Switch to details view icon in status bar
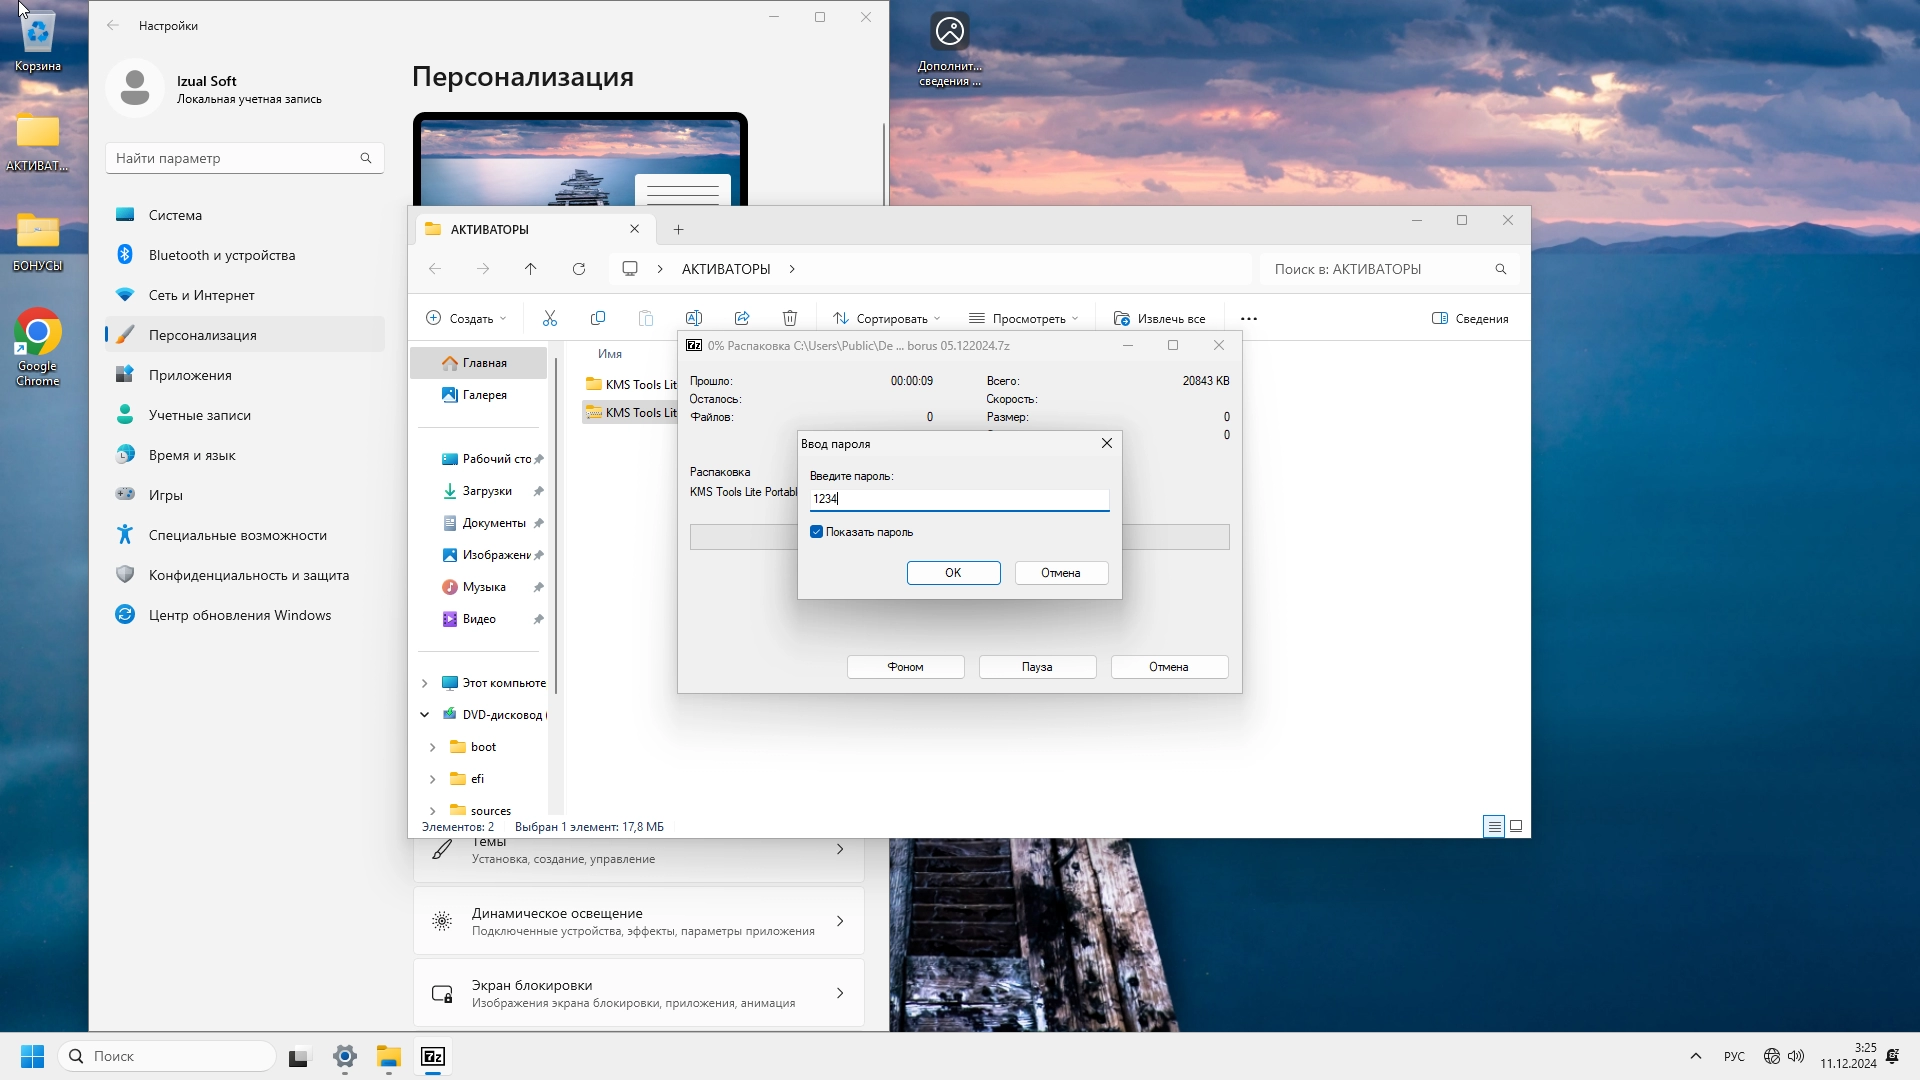 pyautogui.click(x=1494, y=826)
